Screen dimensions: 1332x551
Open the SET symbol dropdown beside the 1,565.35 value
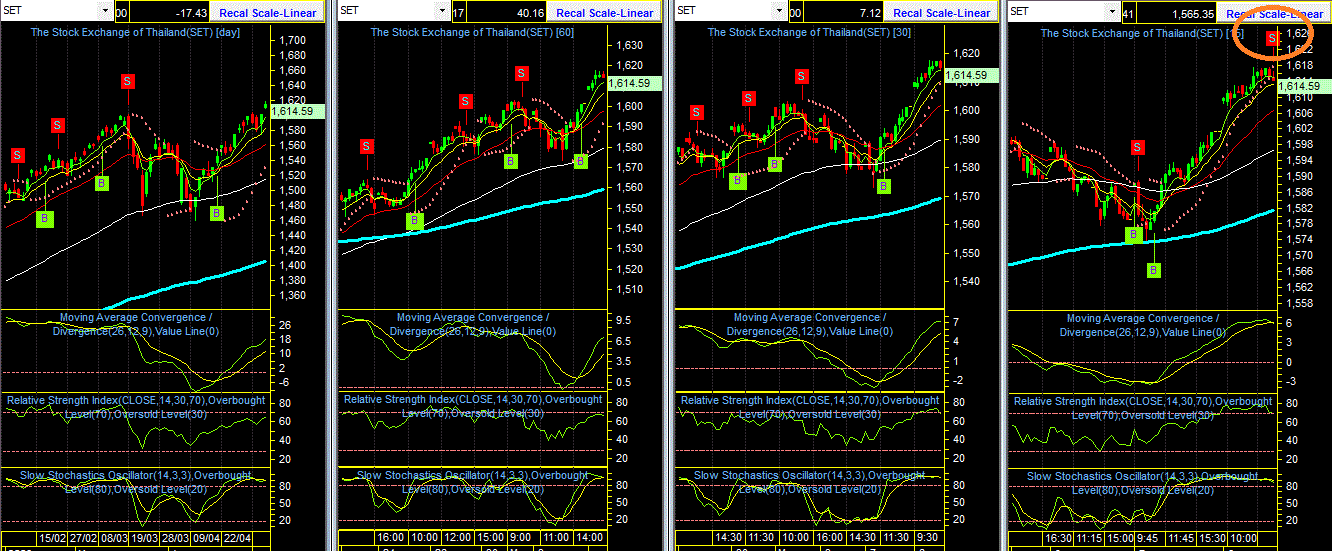pos(1113,11)
